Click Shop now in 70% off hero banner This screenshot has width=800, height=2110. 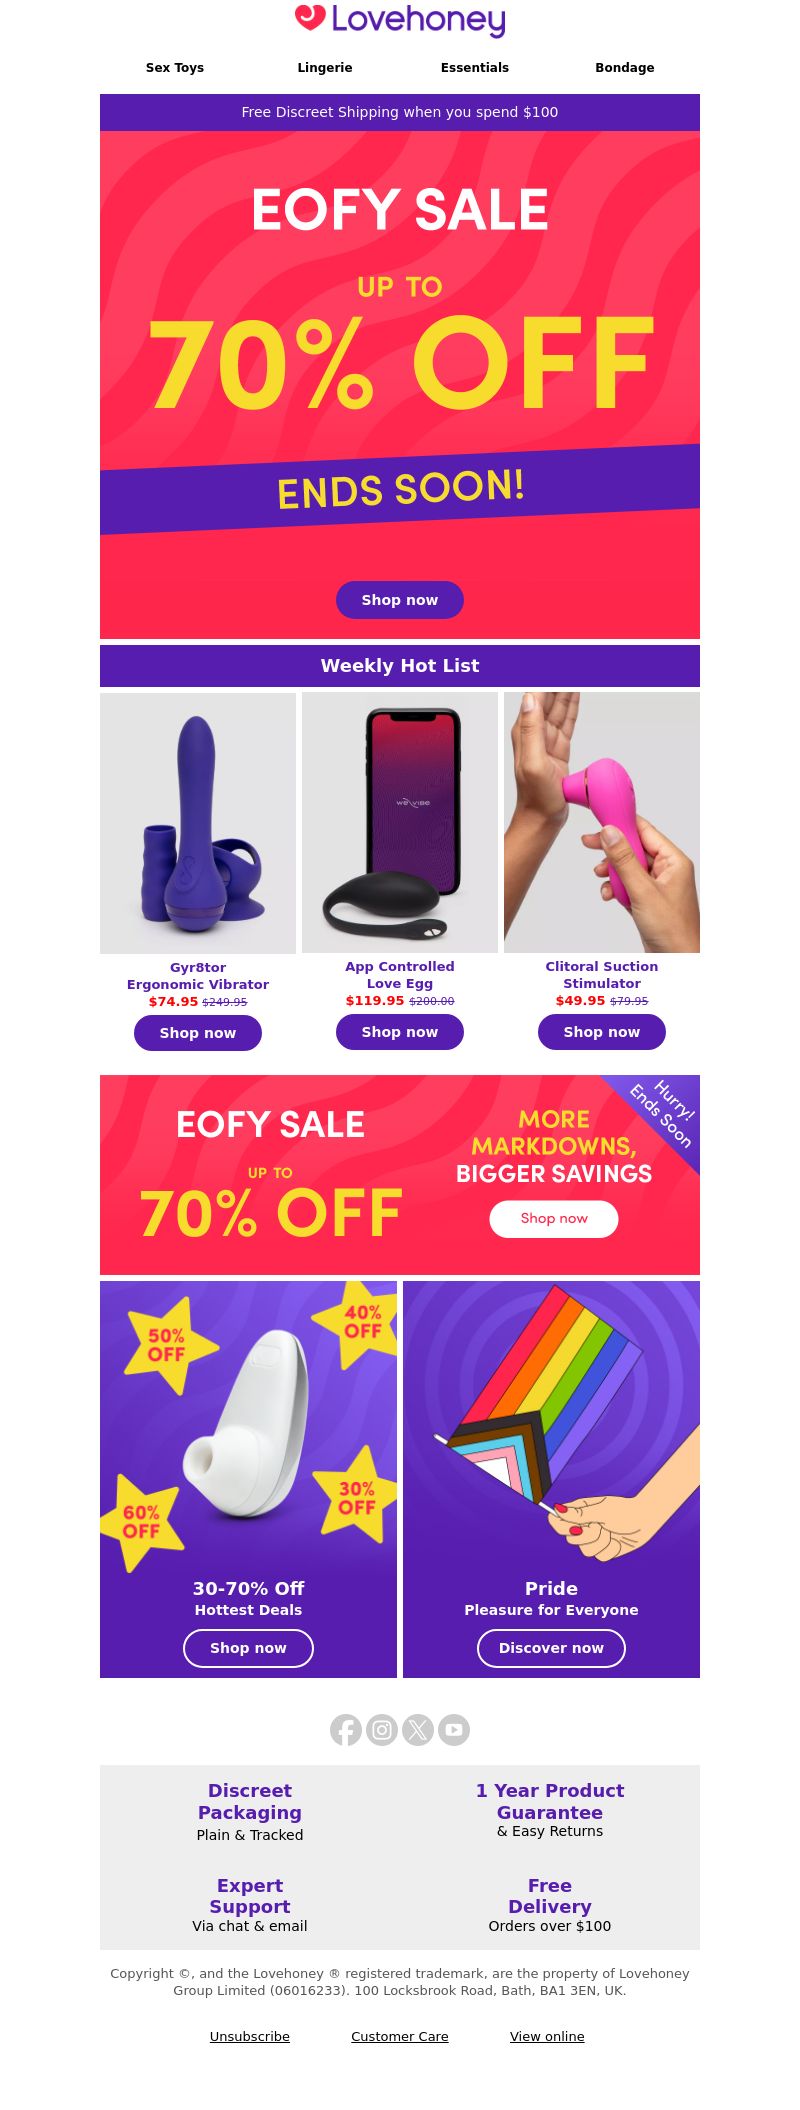(x=400, y=600)
